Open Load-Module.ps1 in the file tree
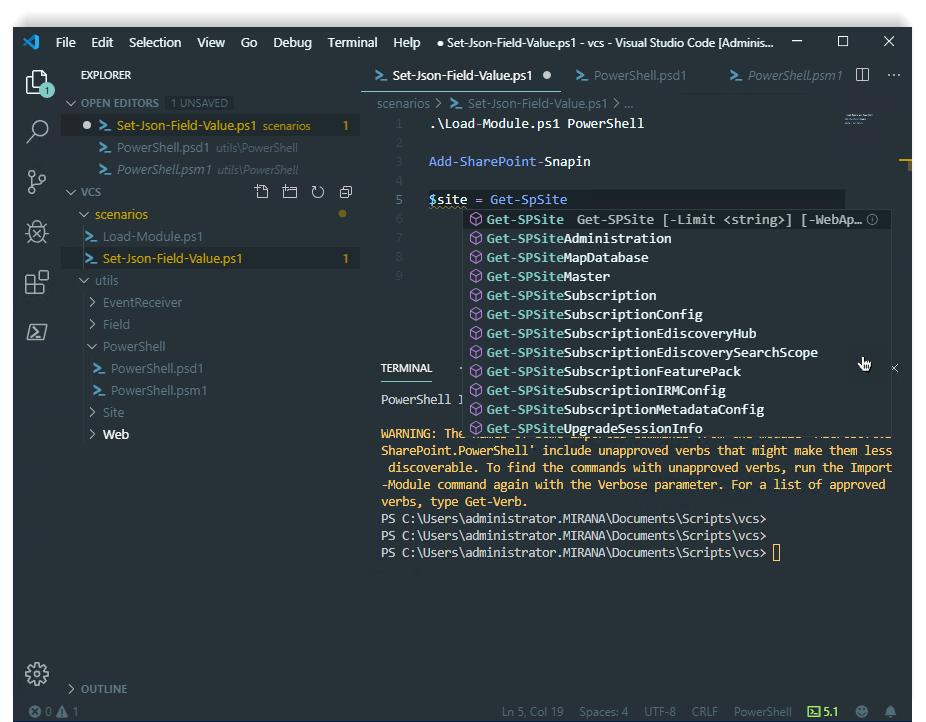This screenshot has height=722, width=926. [x=152, y=237]
